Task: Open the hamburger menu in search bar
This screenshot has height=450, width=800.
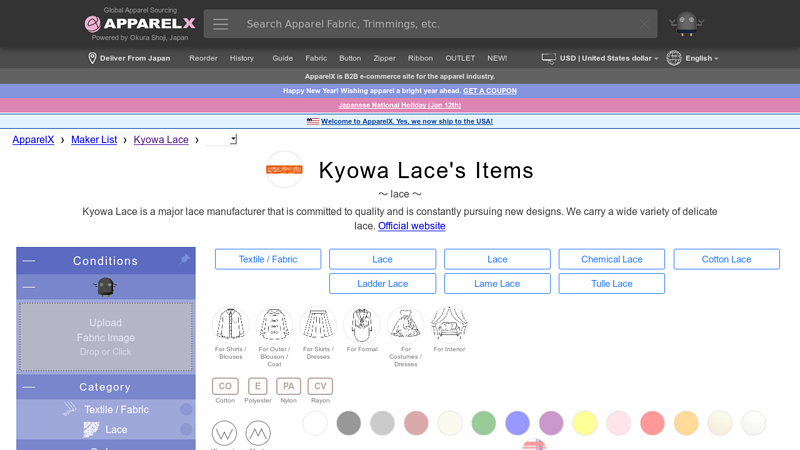Action: click(220, 24)
